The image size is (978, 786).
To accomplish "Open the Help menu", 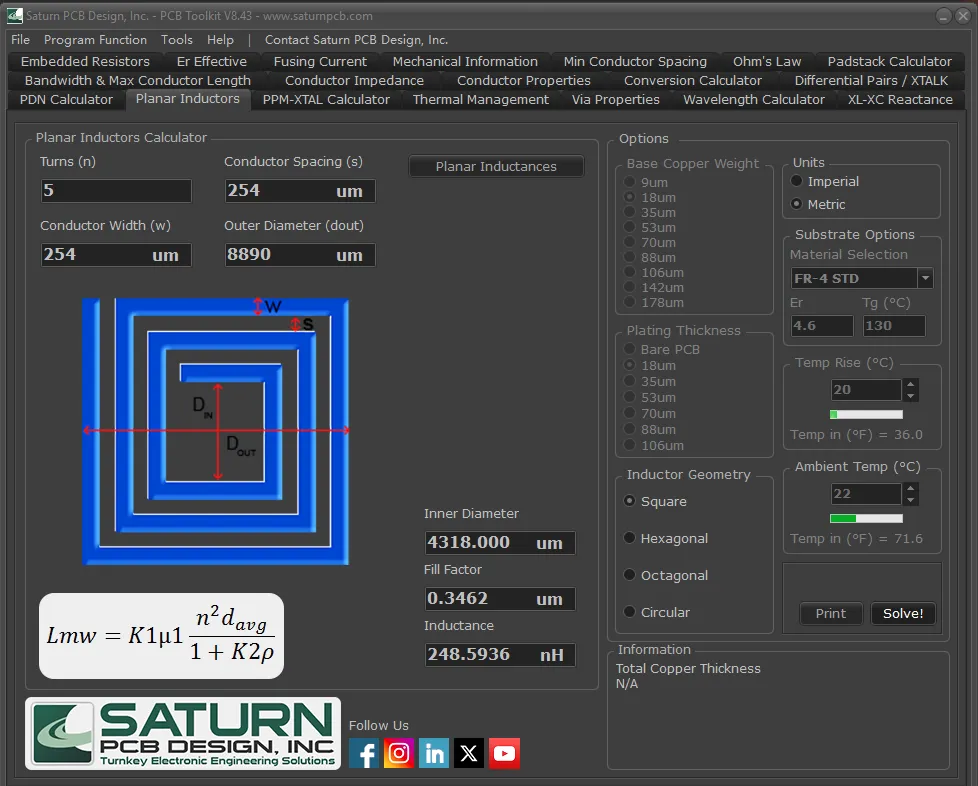I will [220, 40].
